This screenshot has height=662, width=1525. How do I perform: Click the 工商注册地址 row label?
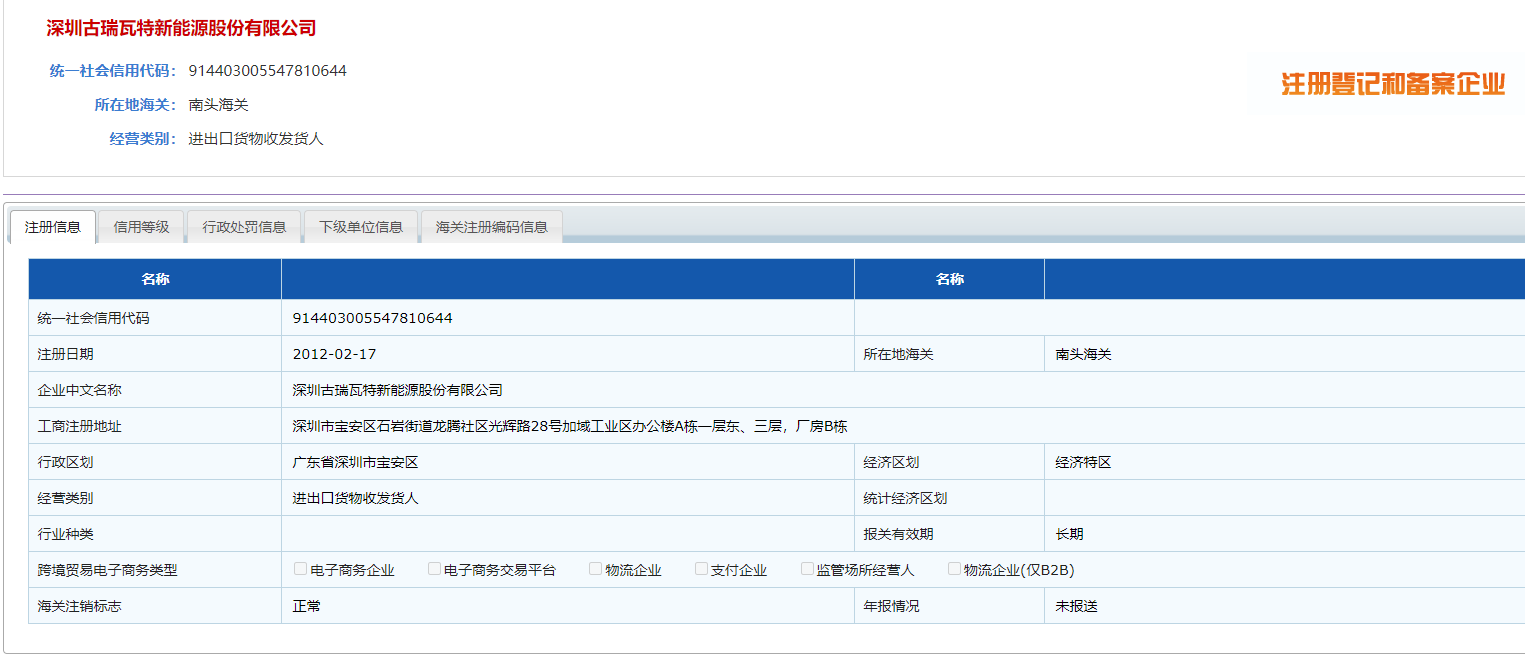pos(79,426)
